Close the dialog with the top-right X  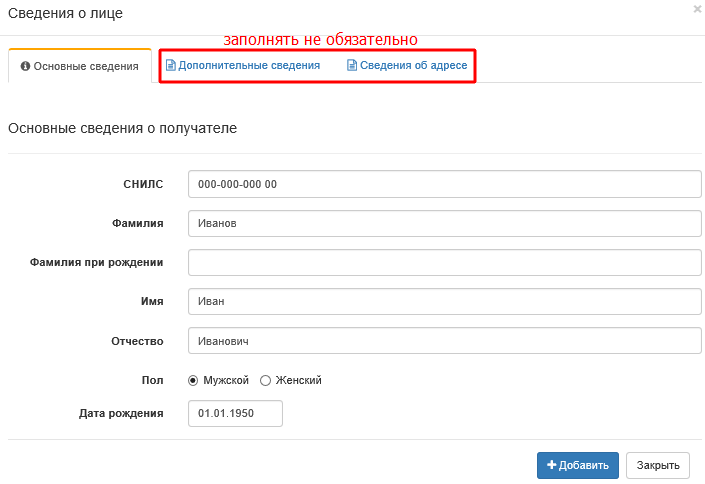click(x=697, y=9)
